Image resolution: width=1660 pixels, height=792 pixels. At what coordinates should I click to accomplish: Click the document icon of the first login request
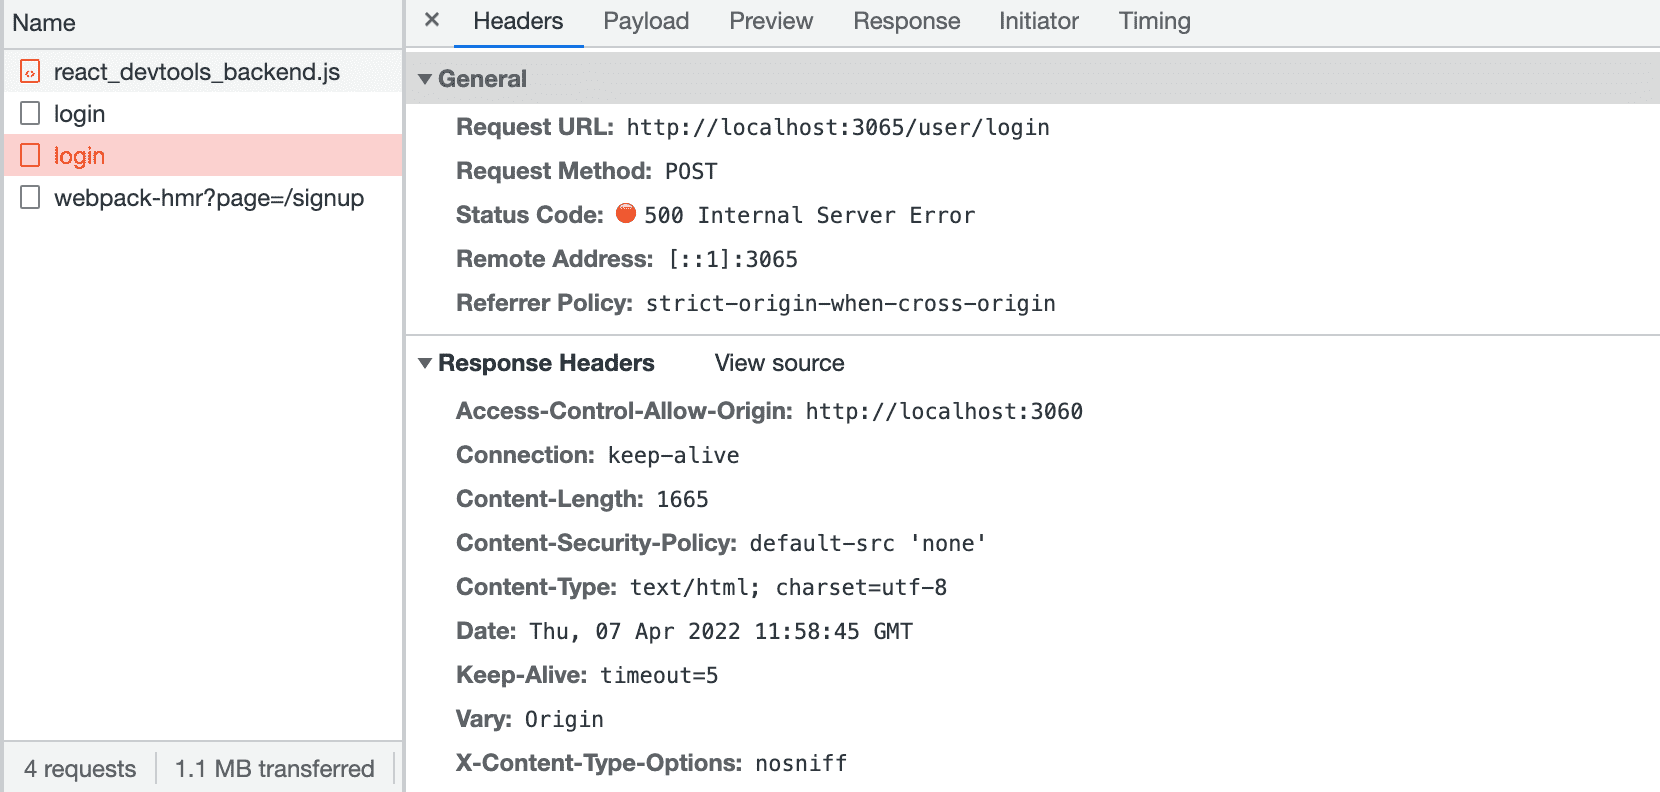31,114
